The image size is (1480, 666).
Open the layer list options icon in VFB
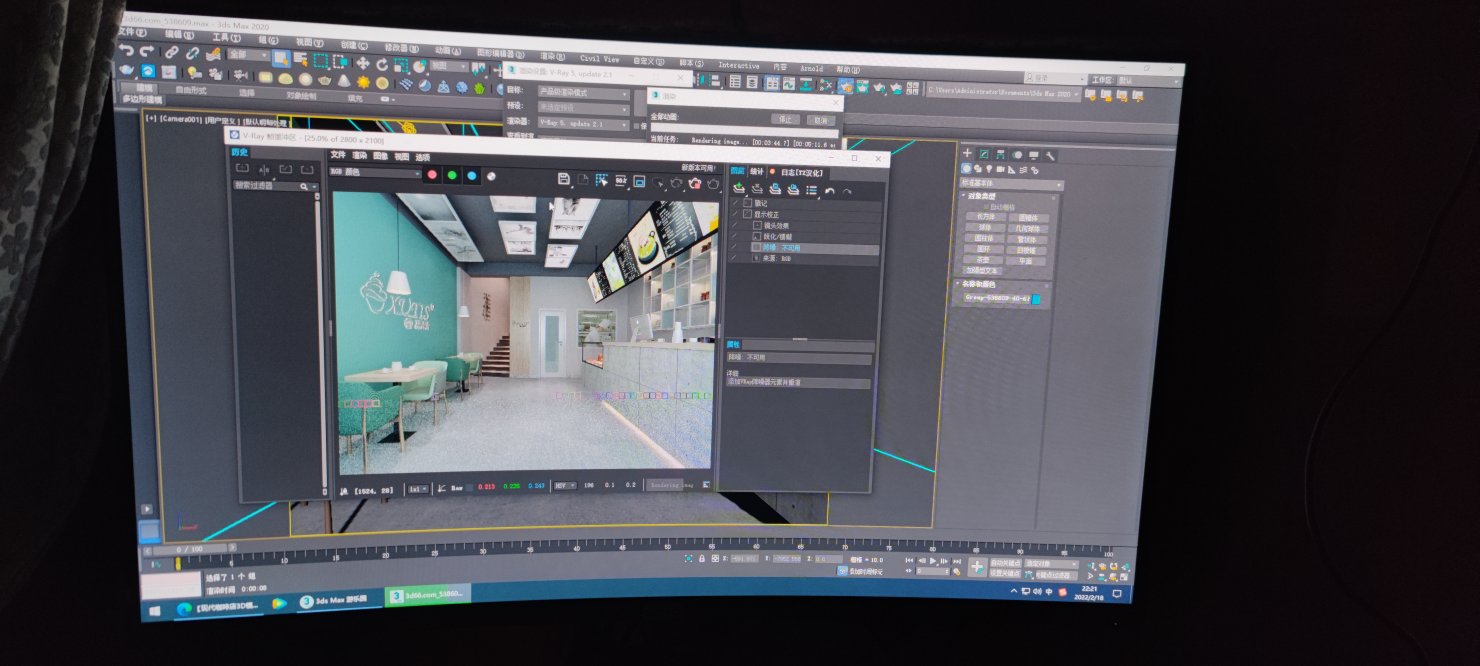click(811, 190)
